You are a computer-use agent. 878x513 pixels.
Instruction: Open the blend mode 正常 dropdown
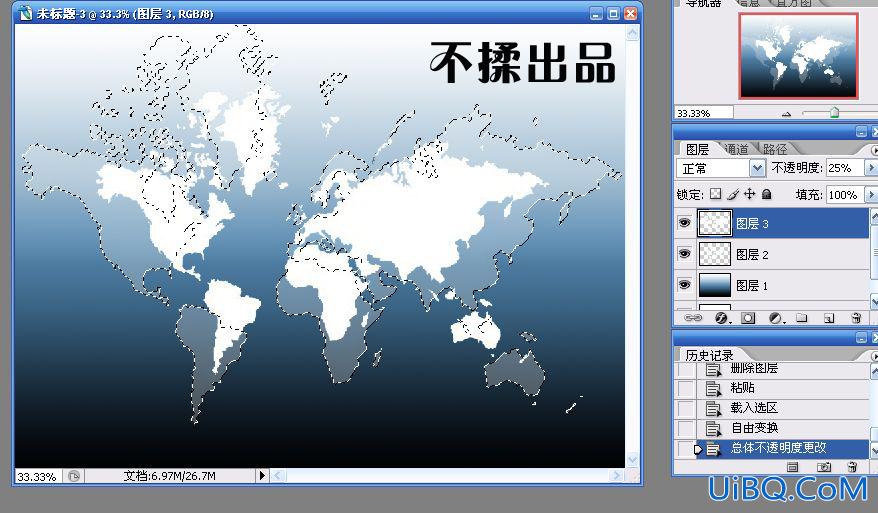[x=757, y=168]
